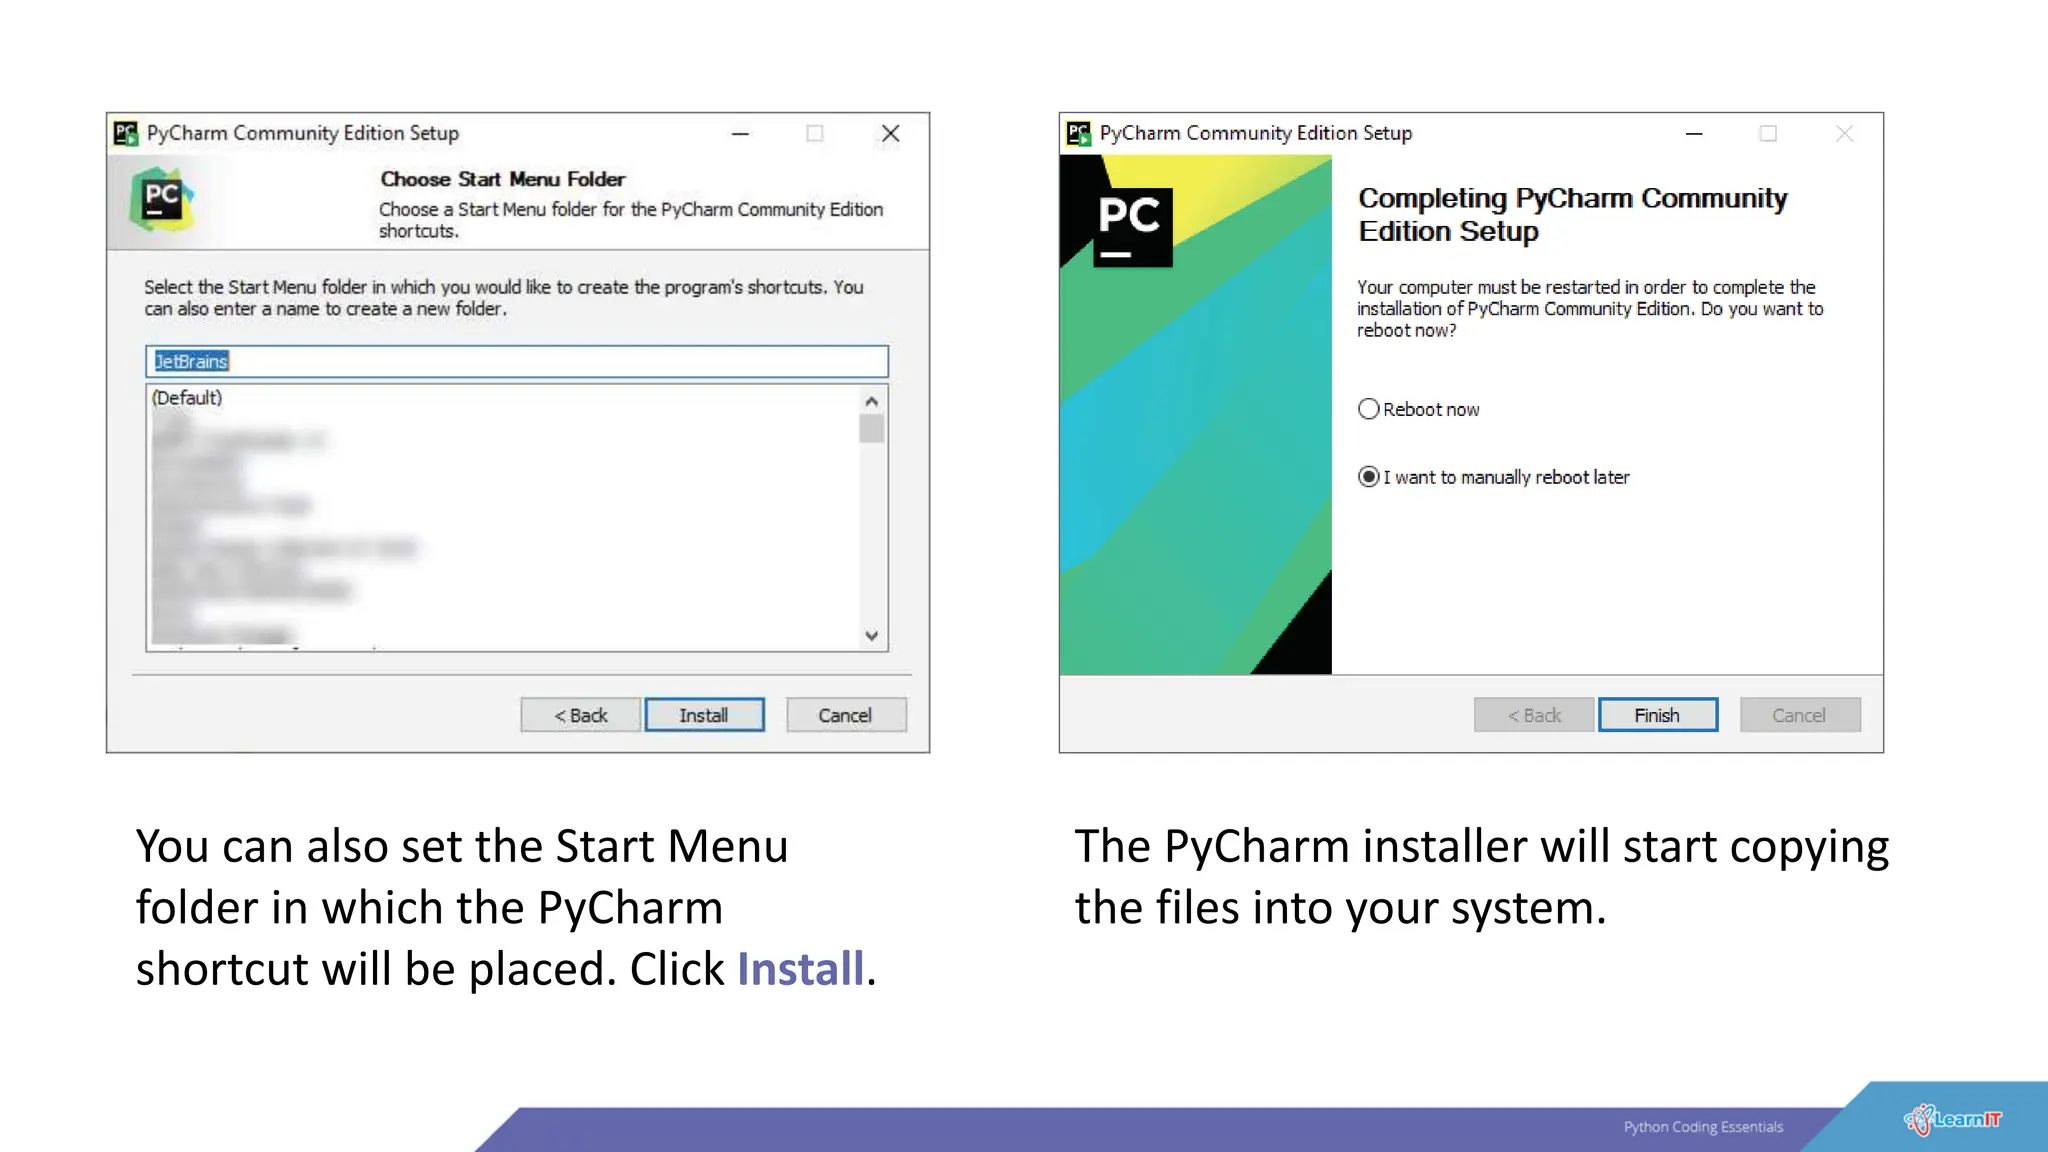Click the Python Coding Essentials footer text
The width and height of the screenshot is (2048, 1152).
(1703, 1127)
